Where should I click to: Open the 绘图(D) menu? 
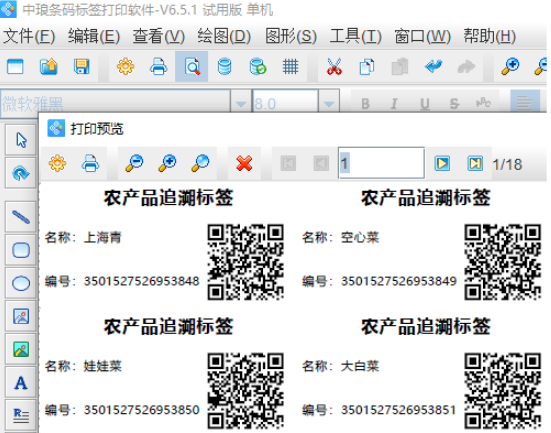224,36
